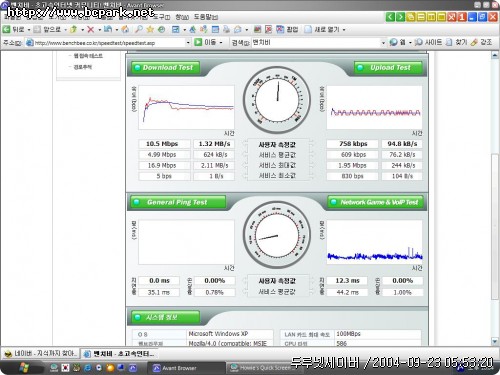Toggle the popup blocker (팝업) button
The image size is (500, 375).
(x=287, y=30)
